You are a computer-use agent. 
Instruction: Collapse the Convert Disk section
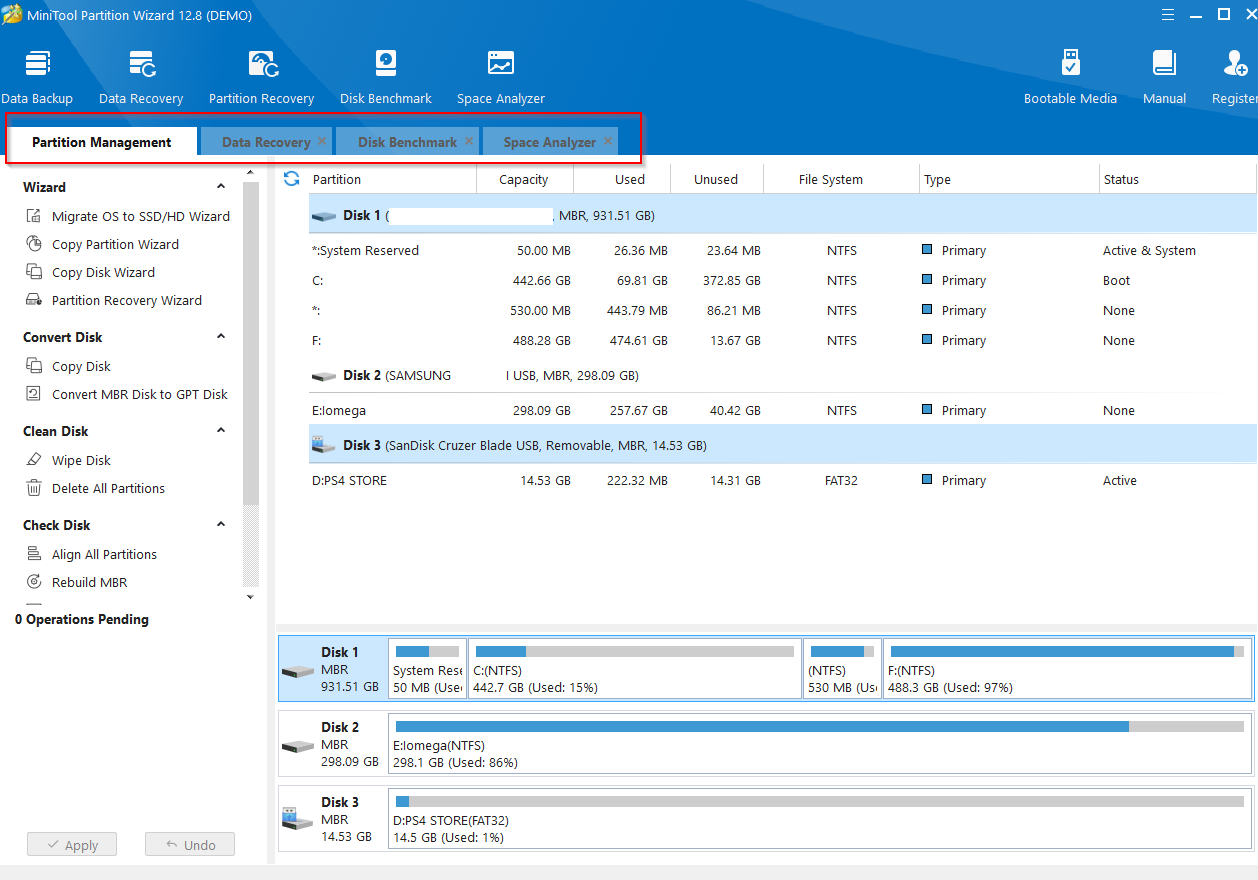(221, 337)
